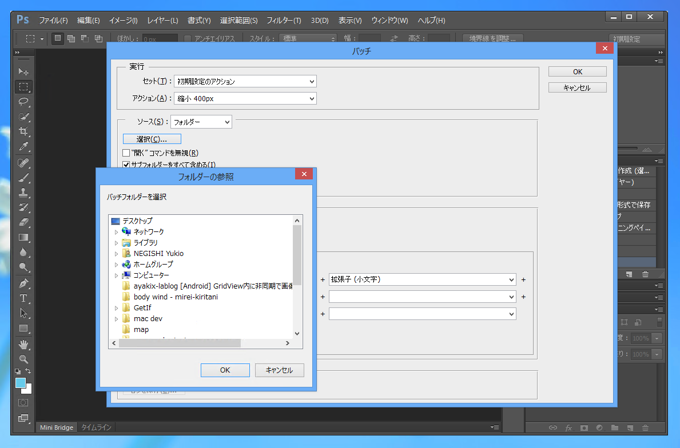
Task: Expand the mac dev folder node
Action: [116, 319]
